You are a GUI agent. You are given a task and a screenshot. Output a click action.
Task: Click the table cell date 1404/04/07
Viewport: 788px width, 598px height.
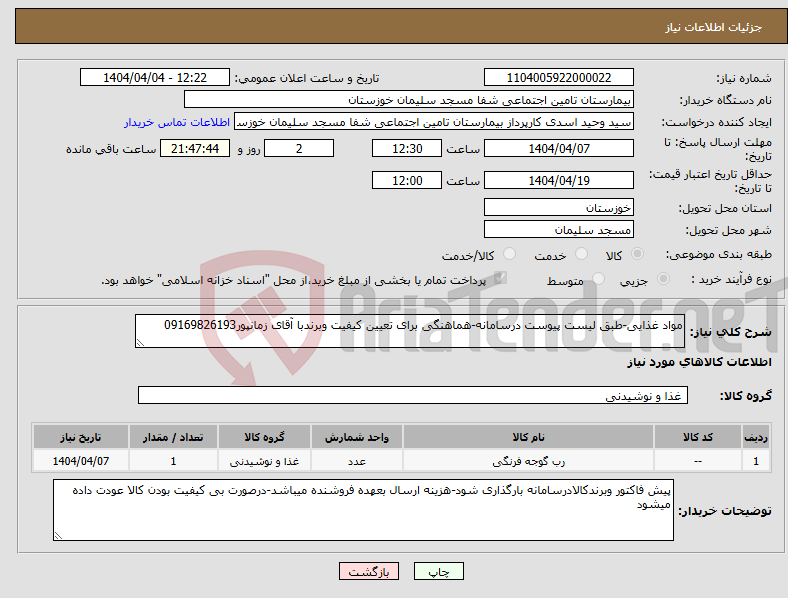click(x=81, y=461)
